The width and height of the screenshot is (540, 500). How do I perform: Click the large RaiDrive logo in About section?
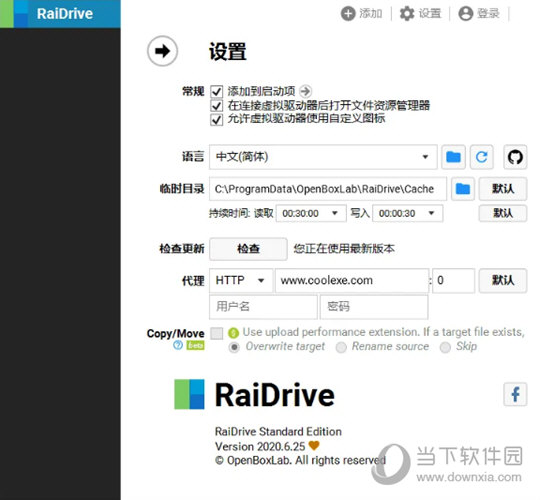pyautogui.click(x=189, y=394)
